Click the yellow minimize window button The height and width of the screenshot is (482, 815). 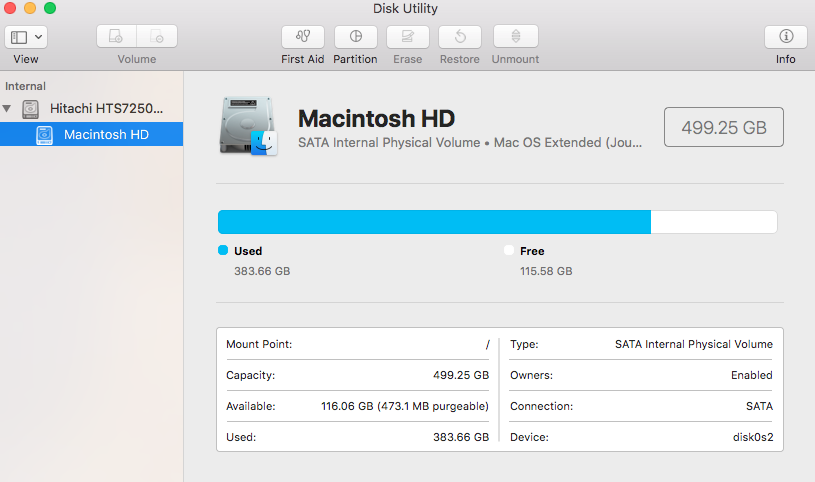click(x=30, y=8)
